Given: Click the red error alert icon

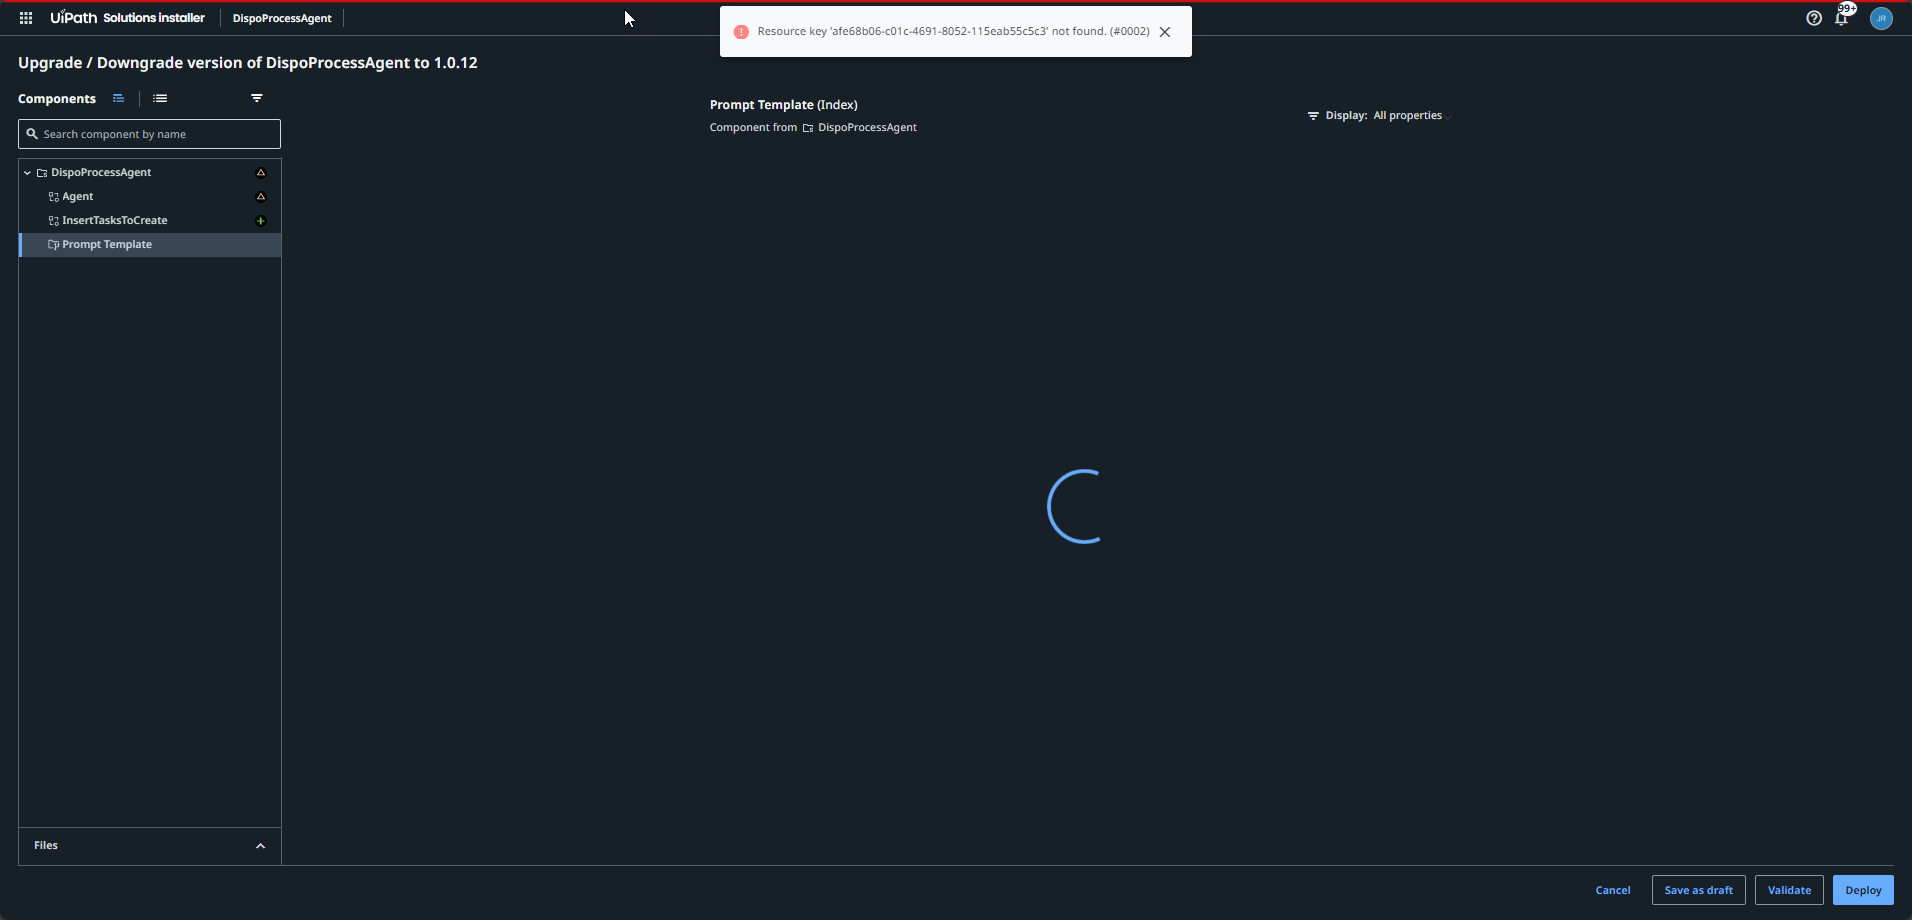Looking at the screenshot, I should coord(741,32).
